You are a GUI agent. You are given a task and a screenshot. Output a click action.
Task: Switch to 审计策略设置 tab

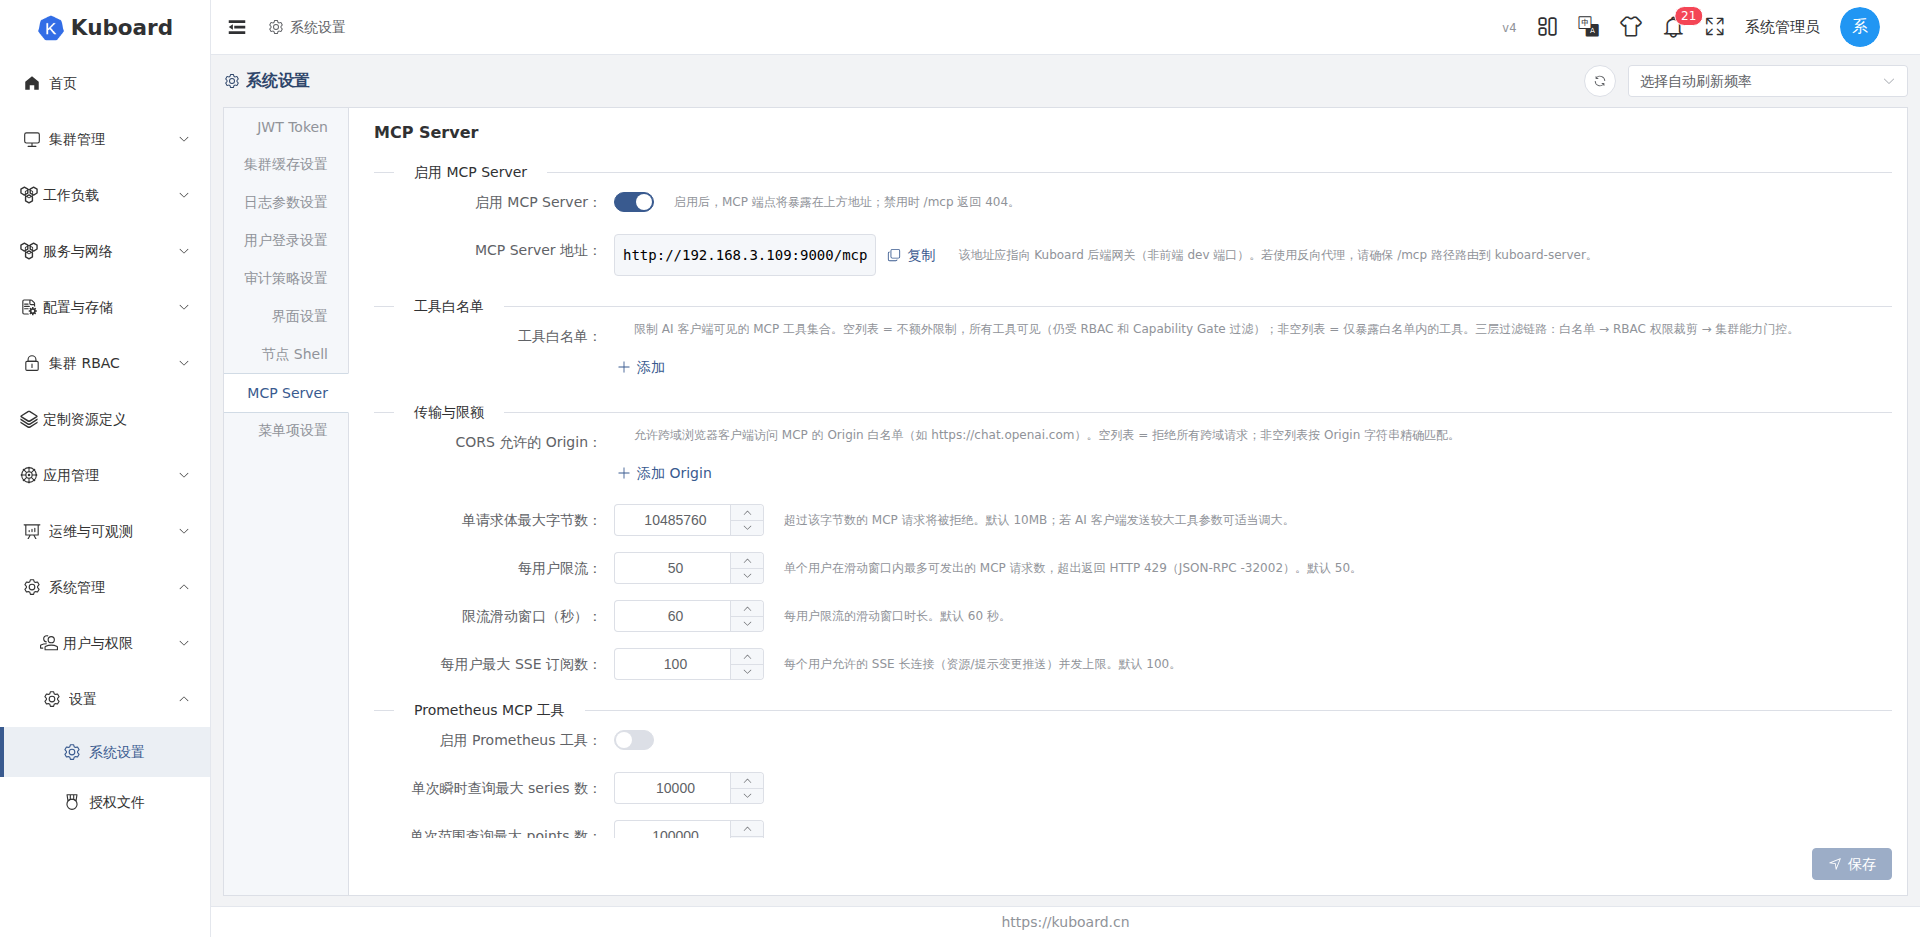286,278
